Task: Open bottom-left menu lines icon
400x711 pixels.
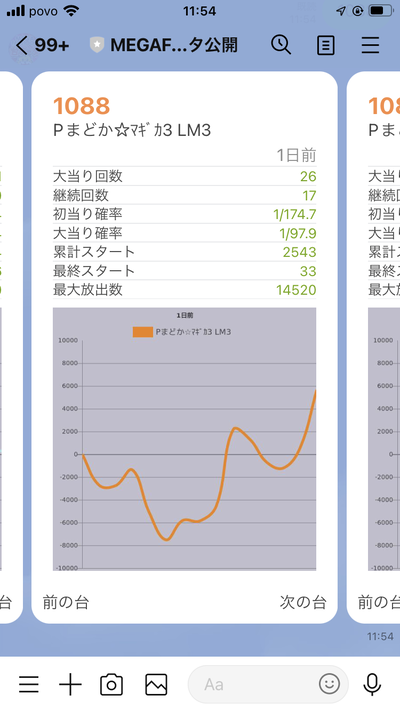Action: 29,684
